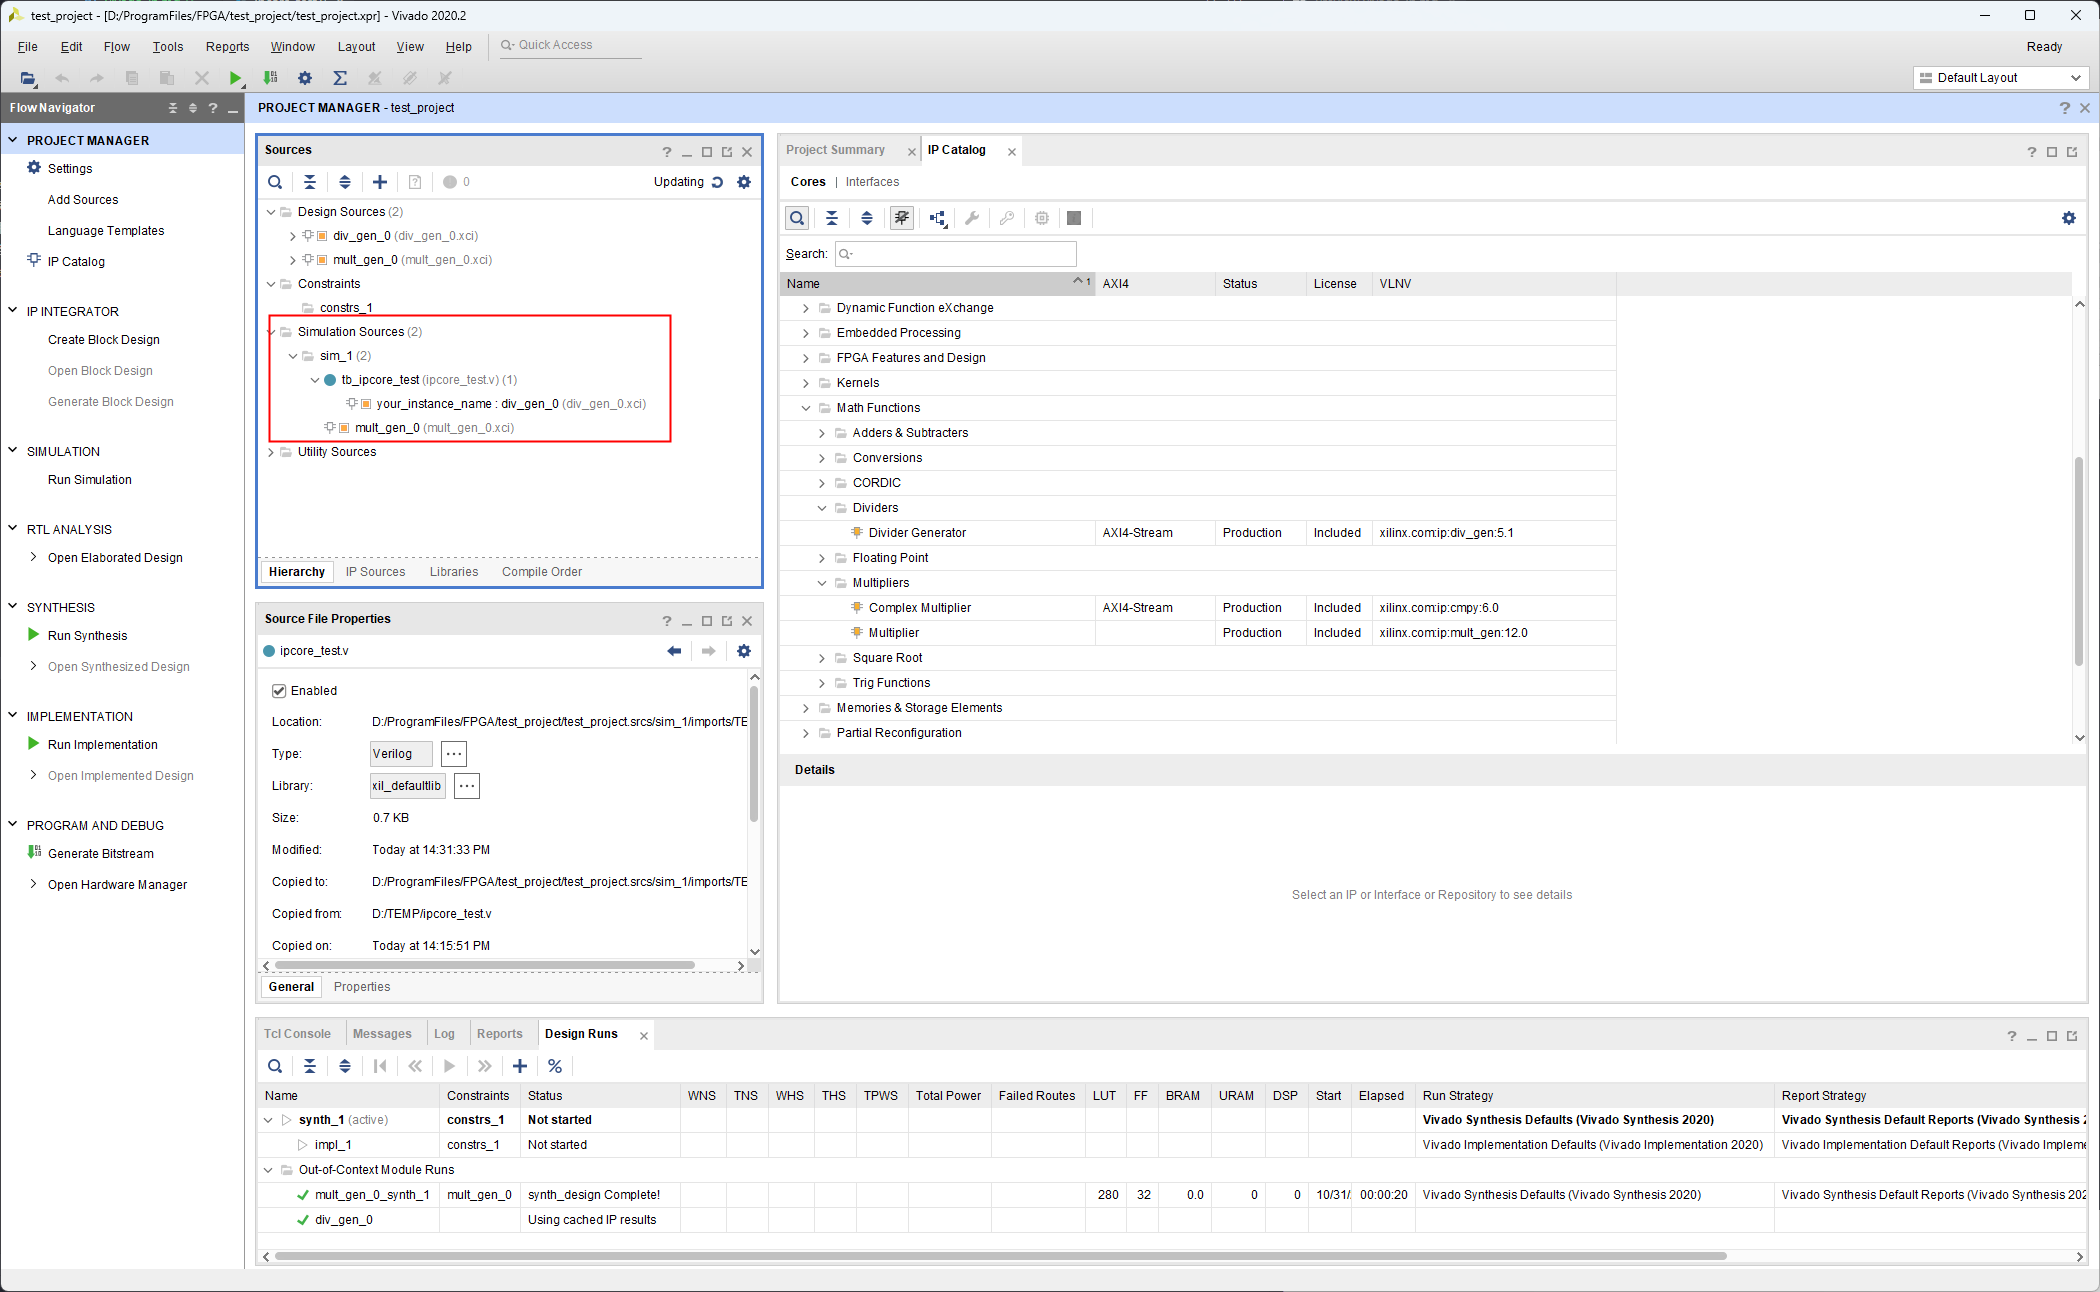The width and height of the screenshot is (2100, 1292).
Task: Click the Type browse ellipsis button
Action: coord(453,754)
